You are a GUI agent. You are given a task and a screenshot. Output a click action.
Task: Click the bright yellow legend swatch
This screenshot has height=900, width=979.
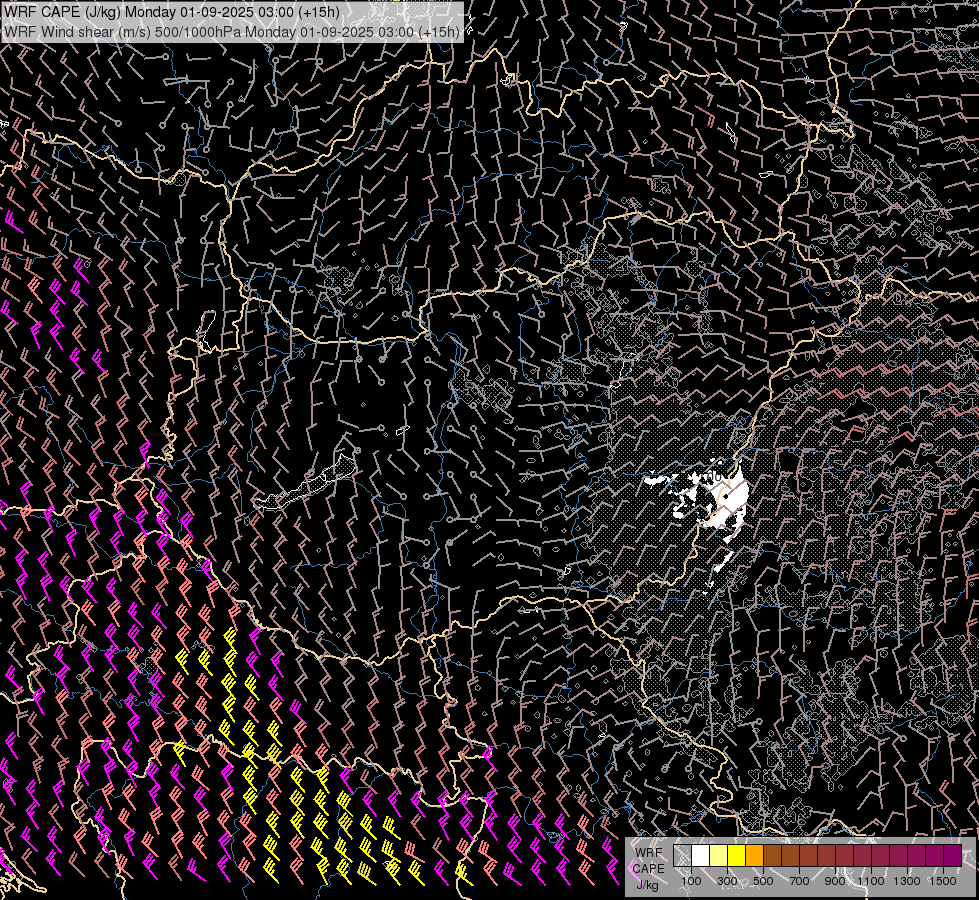(x=737, y=856)
